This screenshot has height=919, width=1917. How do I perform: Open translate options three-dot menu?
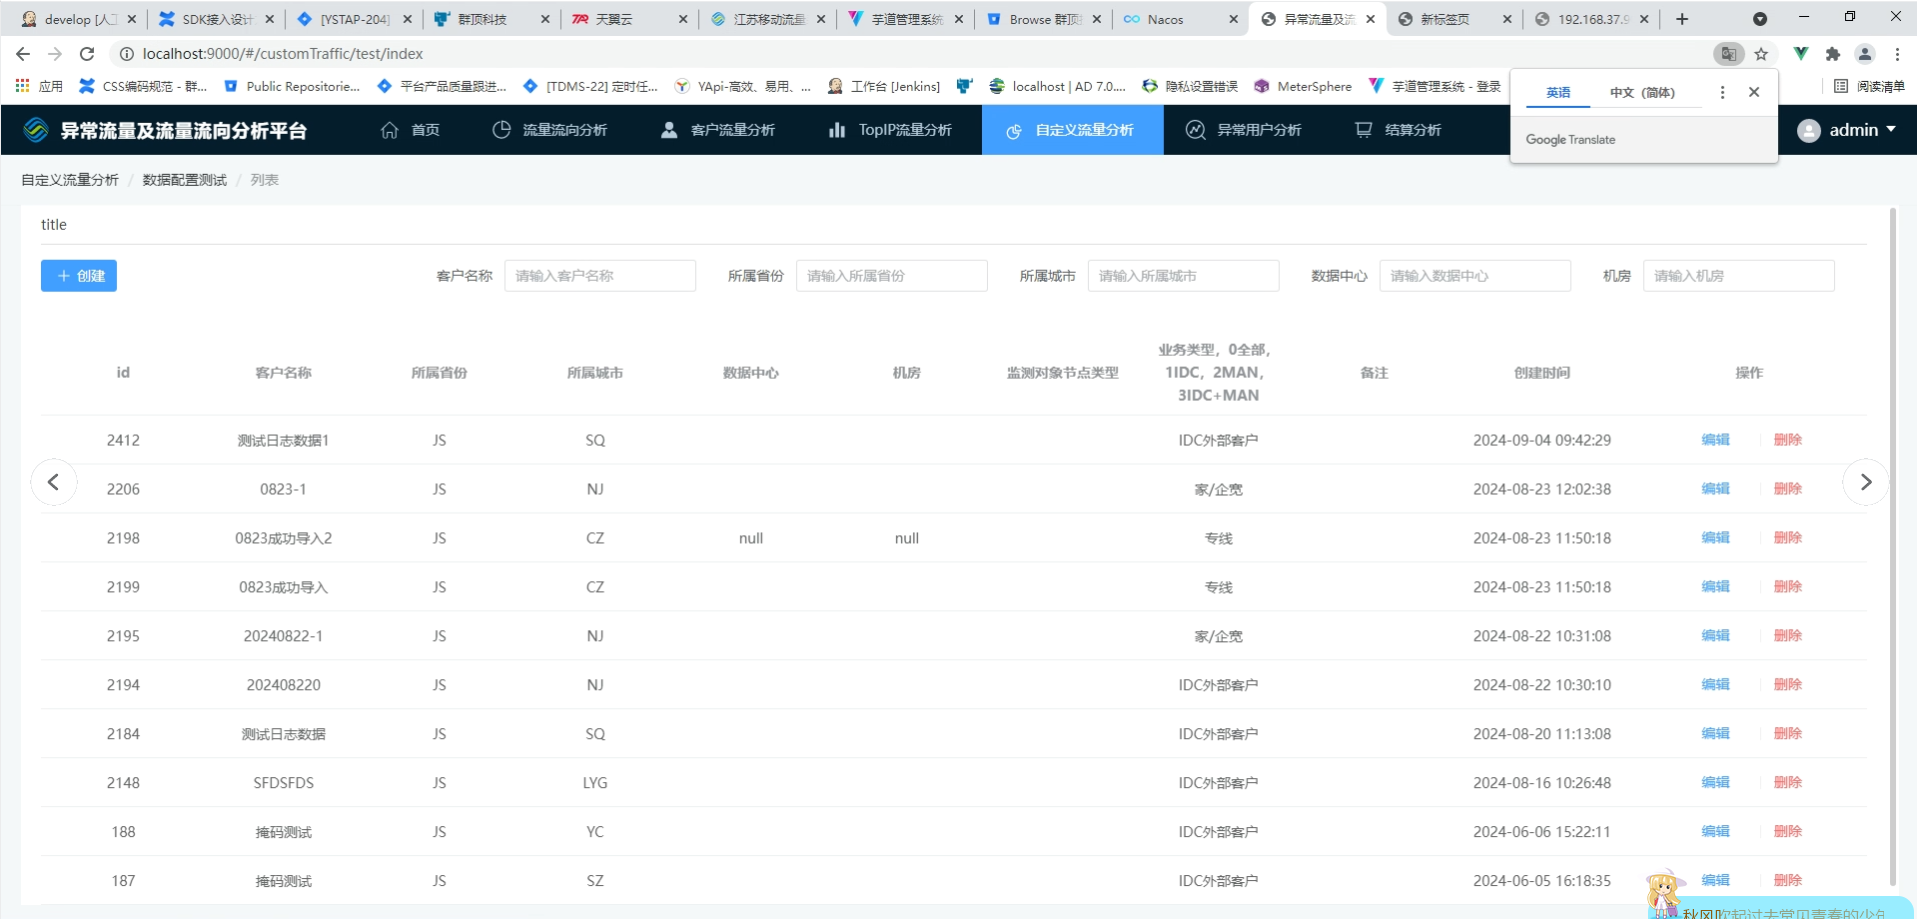point(1722,92)
